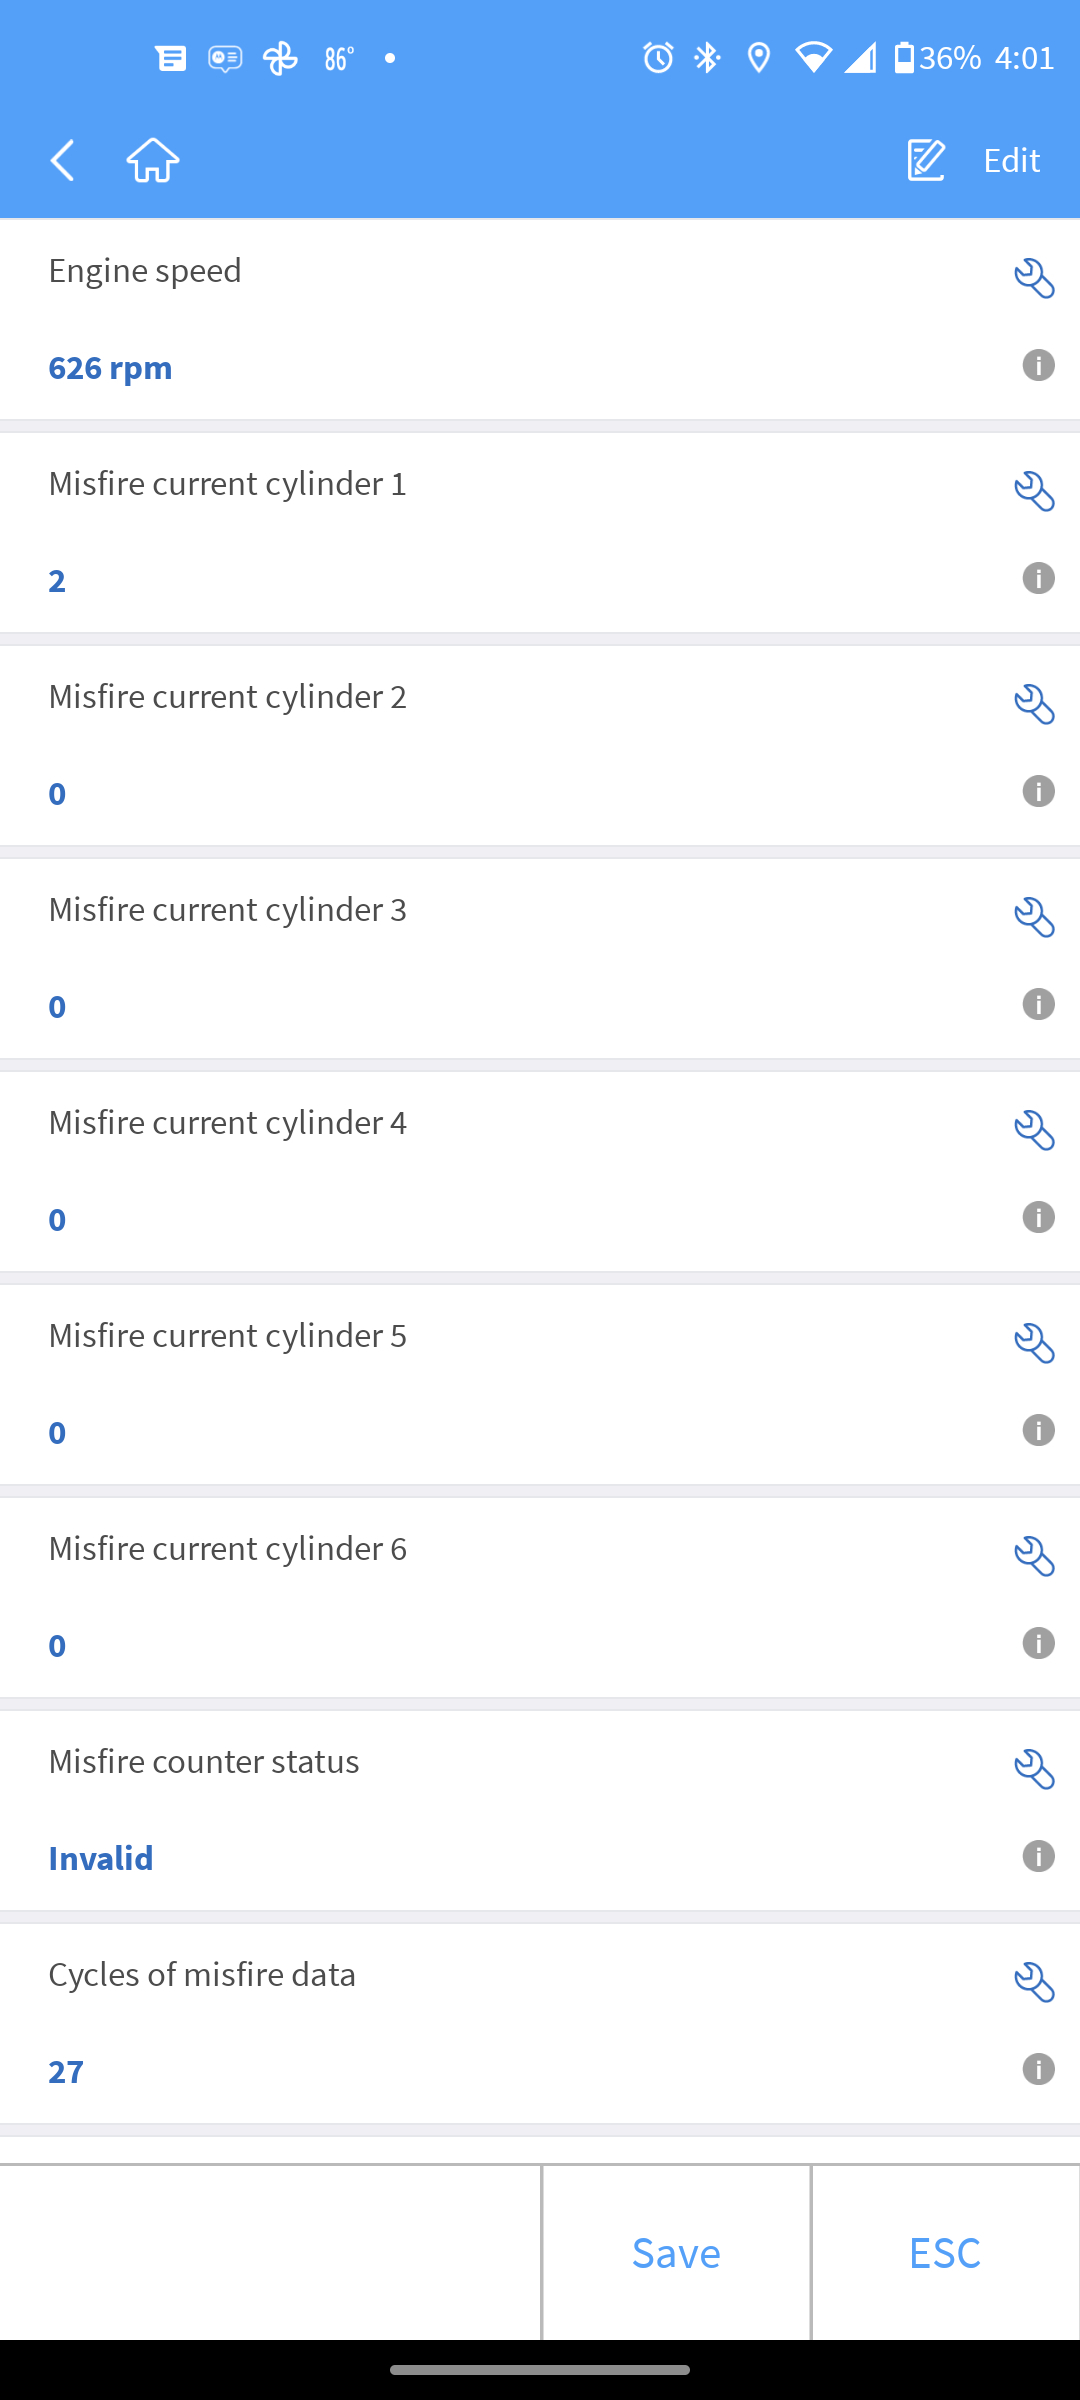Tap the Edit label in header
This screenshot has height=2400, width=1080.
pyautogui.click(x=1011, y=160)
